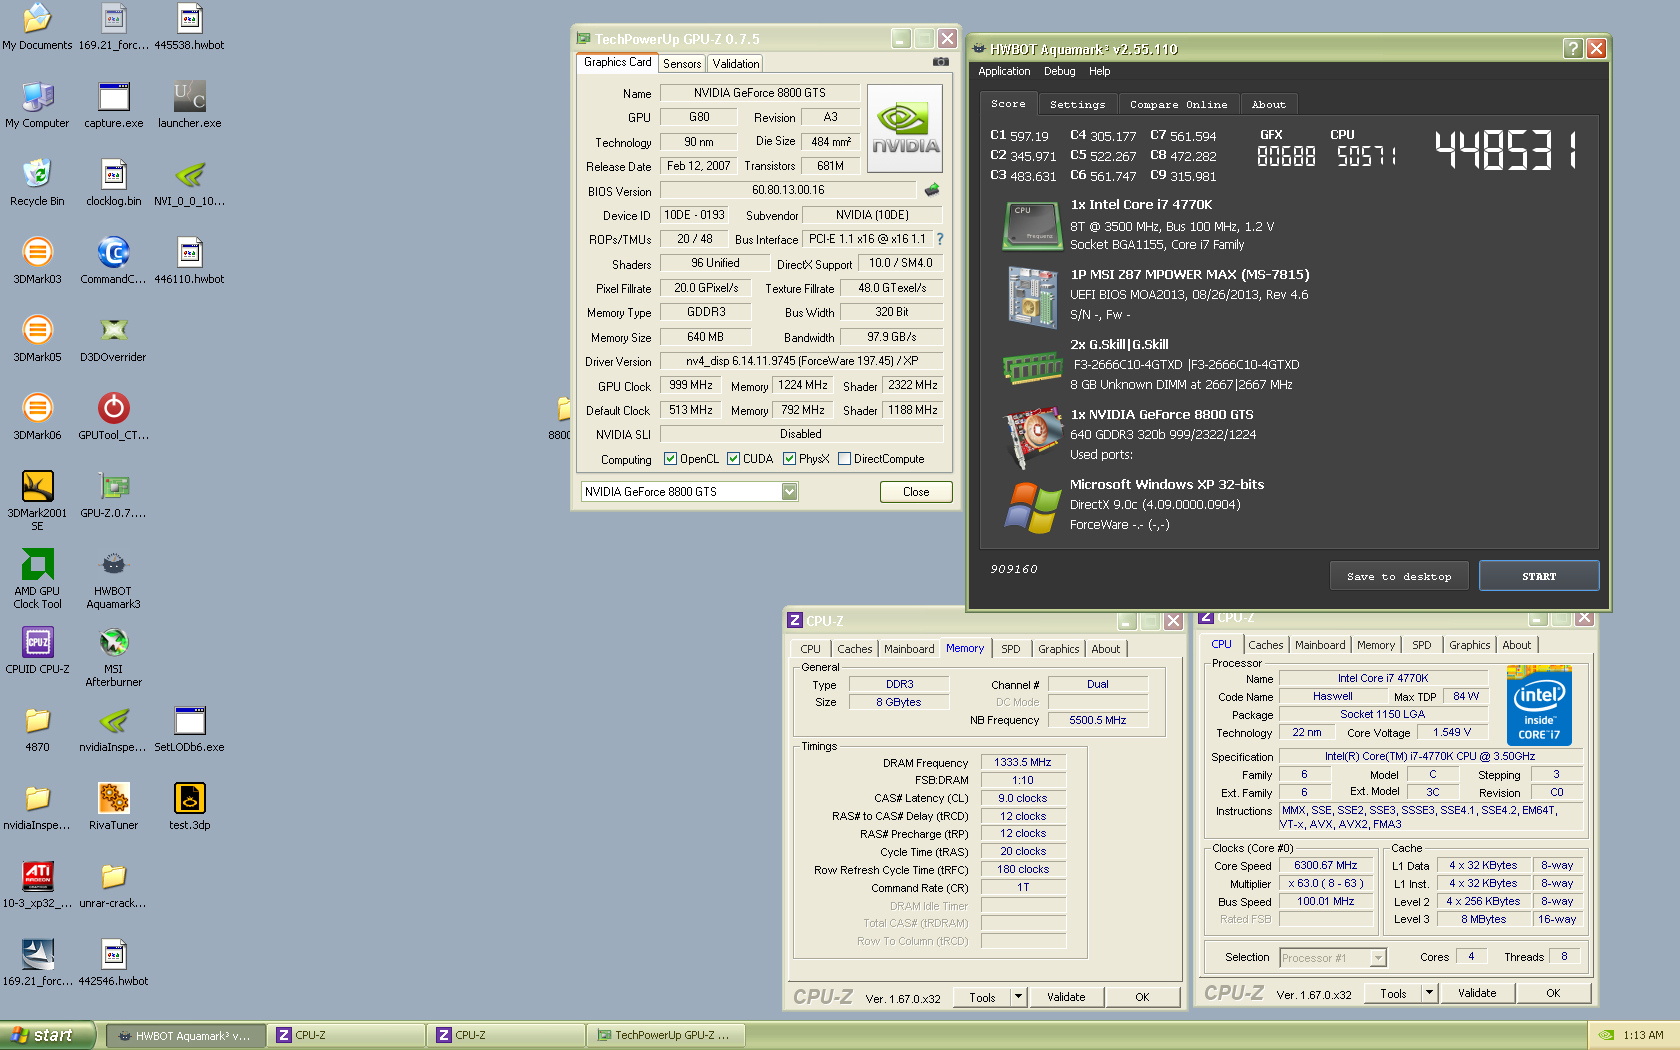The image size is (1680, 1050).
Task: Open MSI Afterburner desktop icon
Action: (113, 656)
